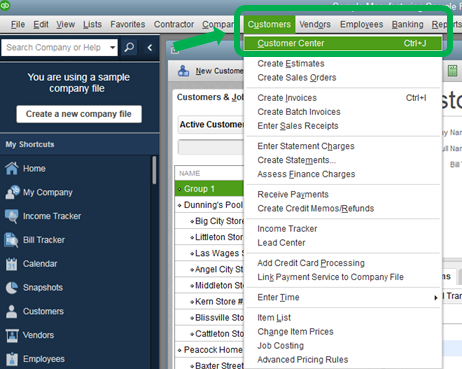Select Littleton Store job row
This screenshot has height=369, width=462.
pyautogui.click(x=210, y=237)
